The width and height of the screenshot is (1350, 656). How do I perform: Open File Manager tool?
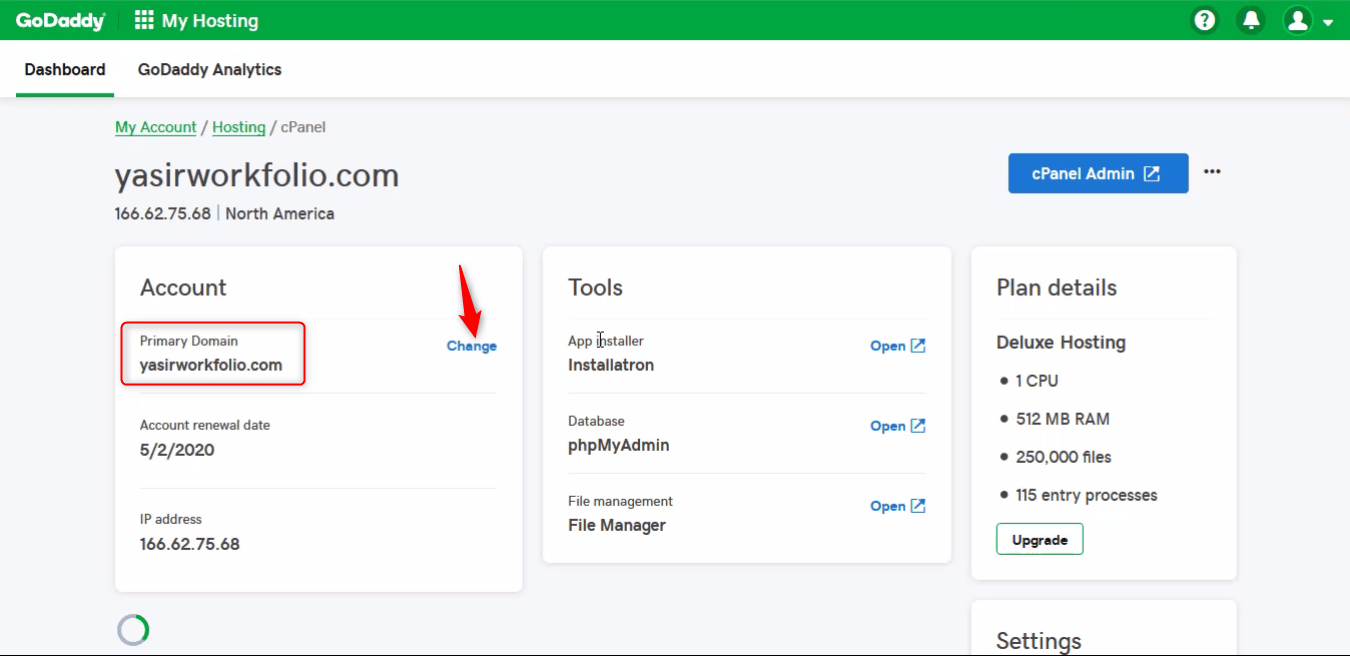[x=898, y=506]
